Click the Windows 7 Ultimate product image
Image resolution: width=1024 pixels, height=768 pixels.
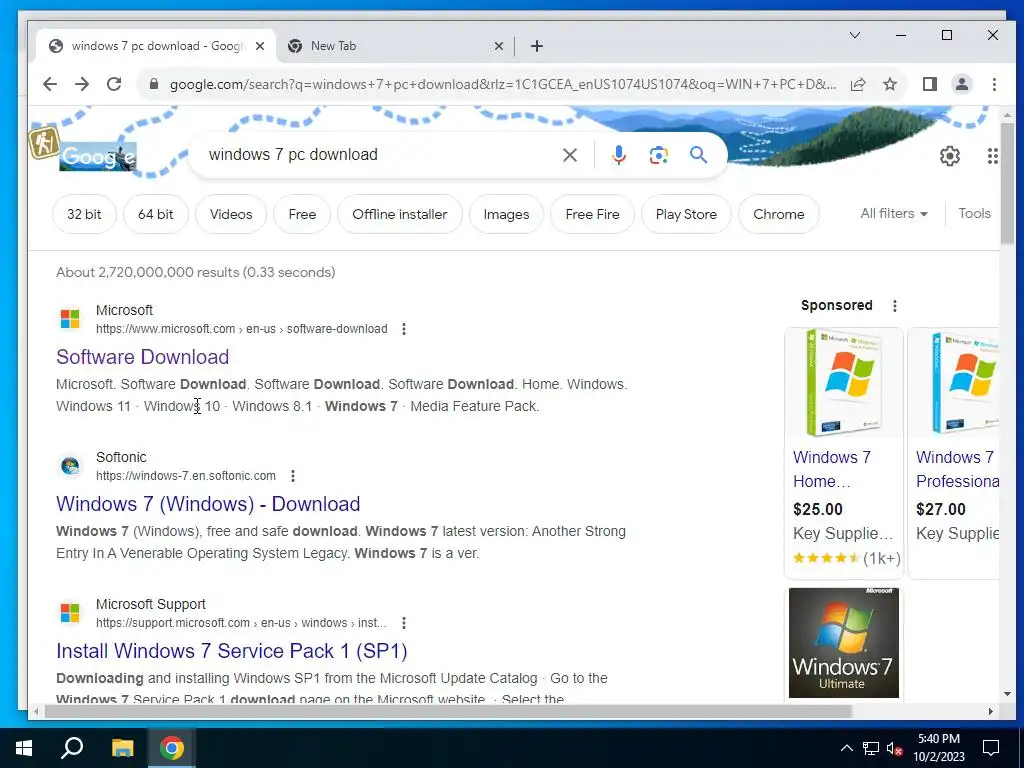[844, 643]
